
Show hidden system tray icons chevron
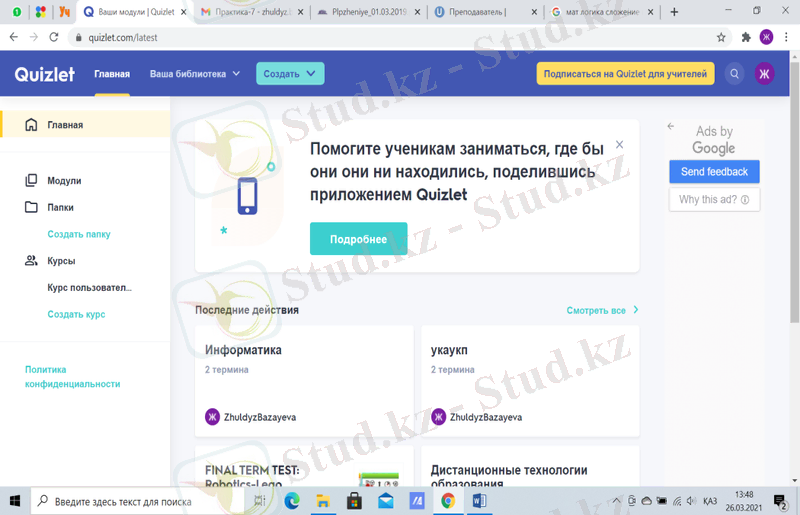coord(616,501)
